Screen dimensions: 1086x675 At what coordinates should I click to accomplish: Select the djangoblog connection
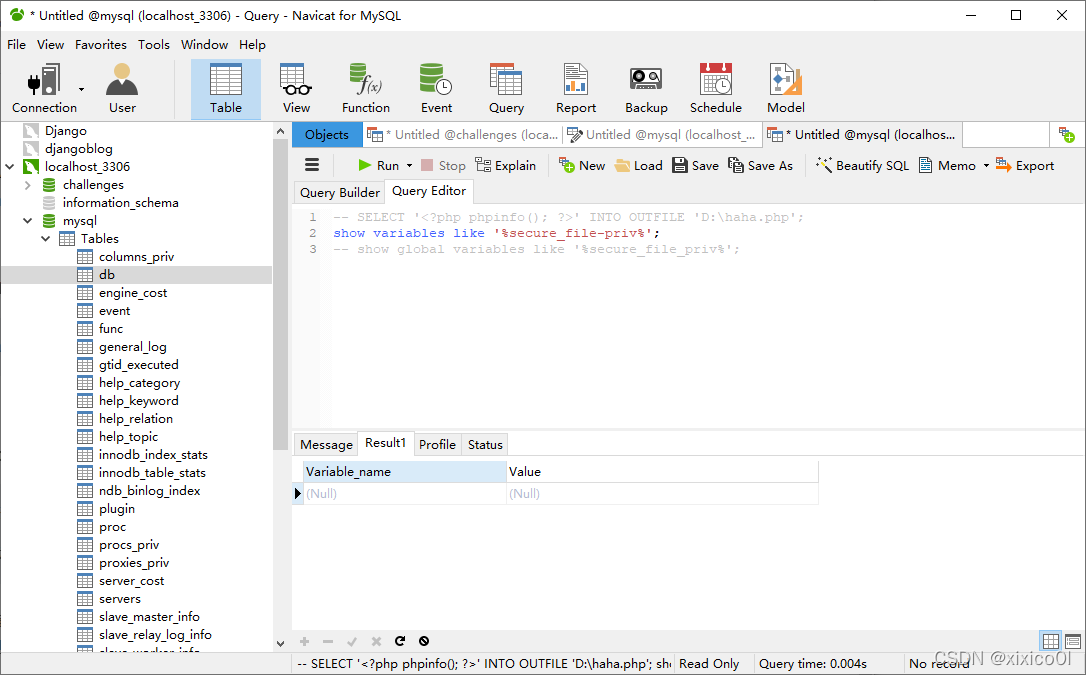(78, 149)
